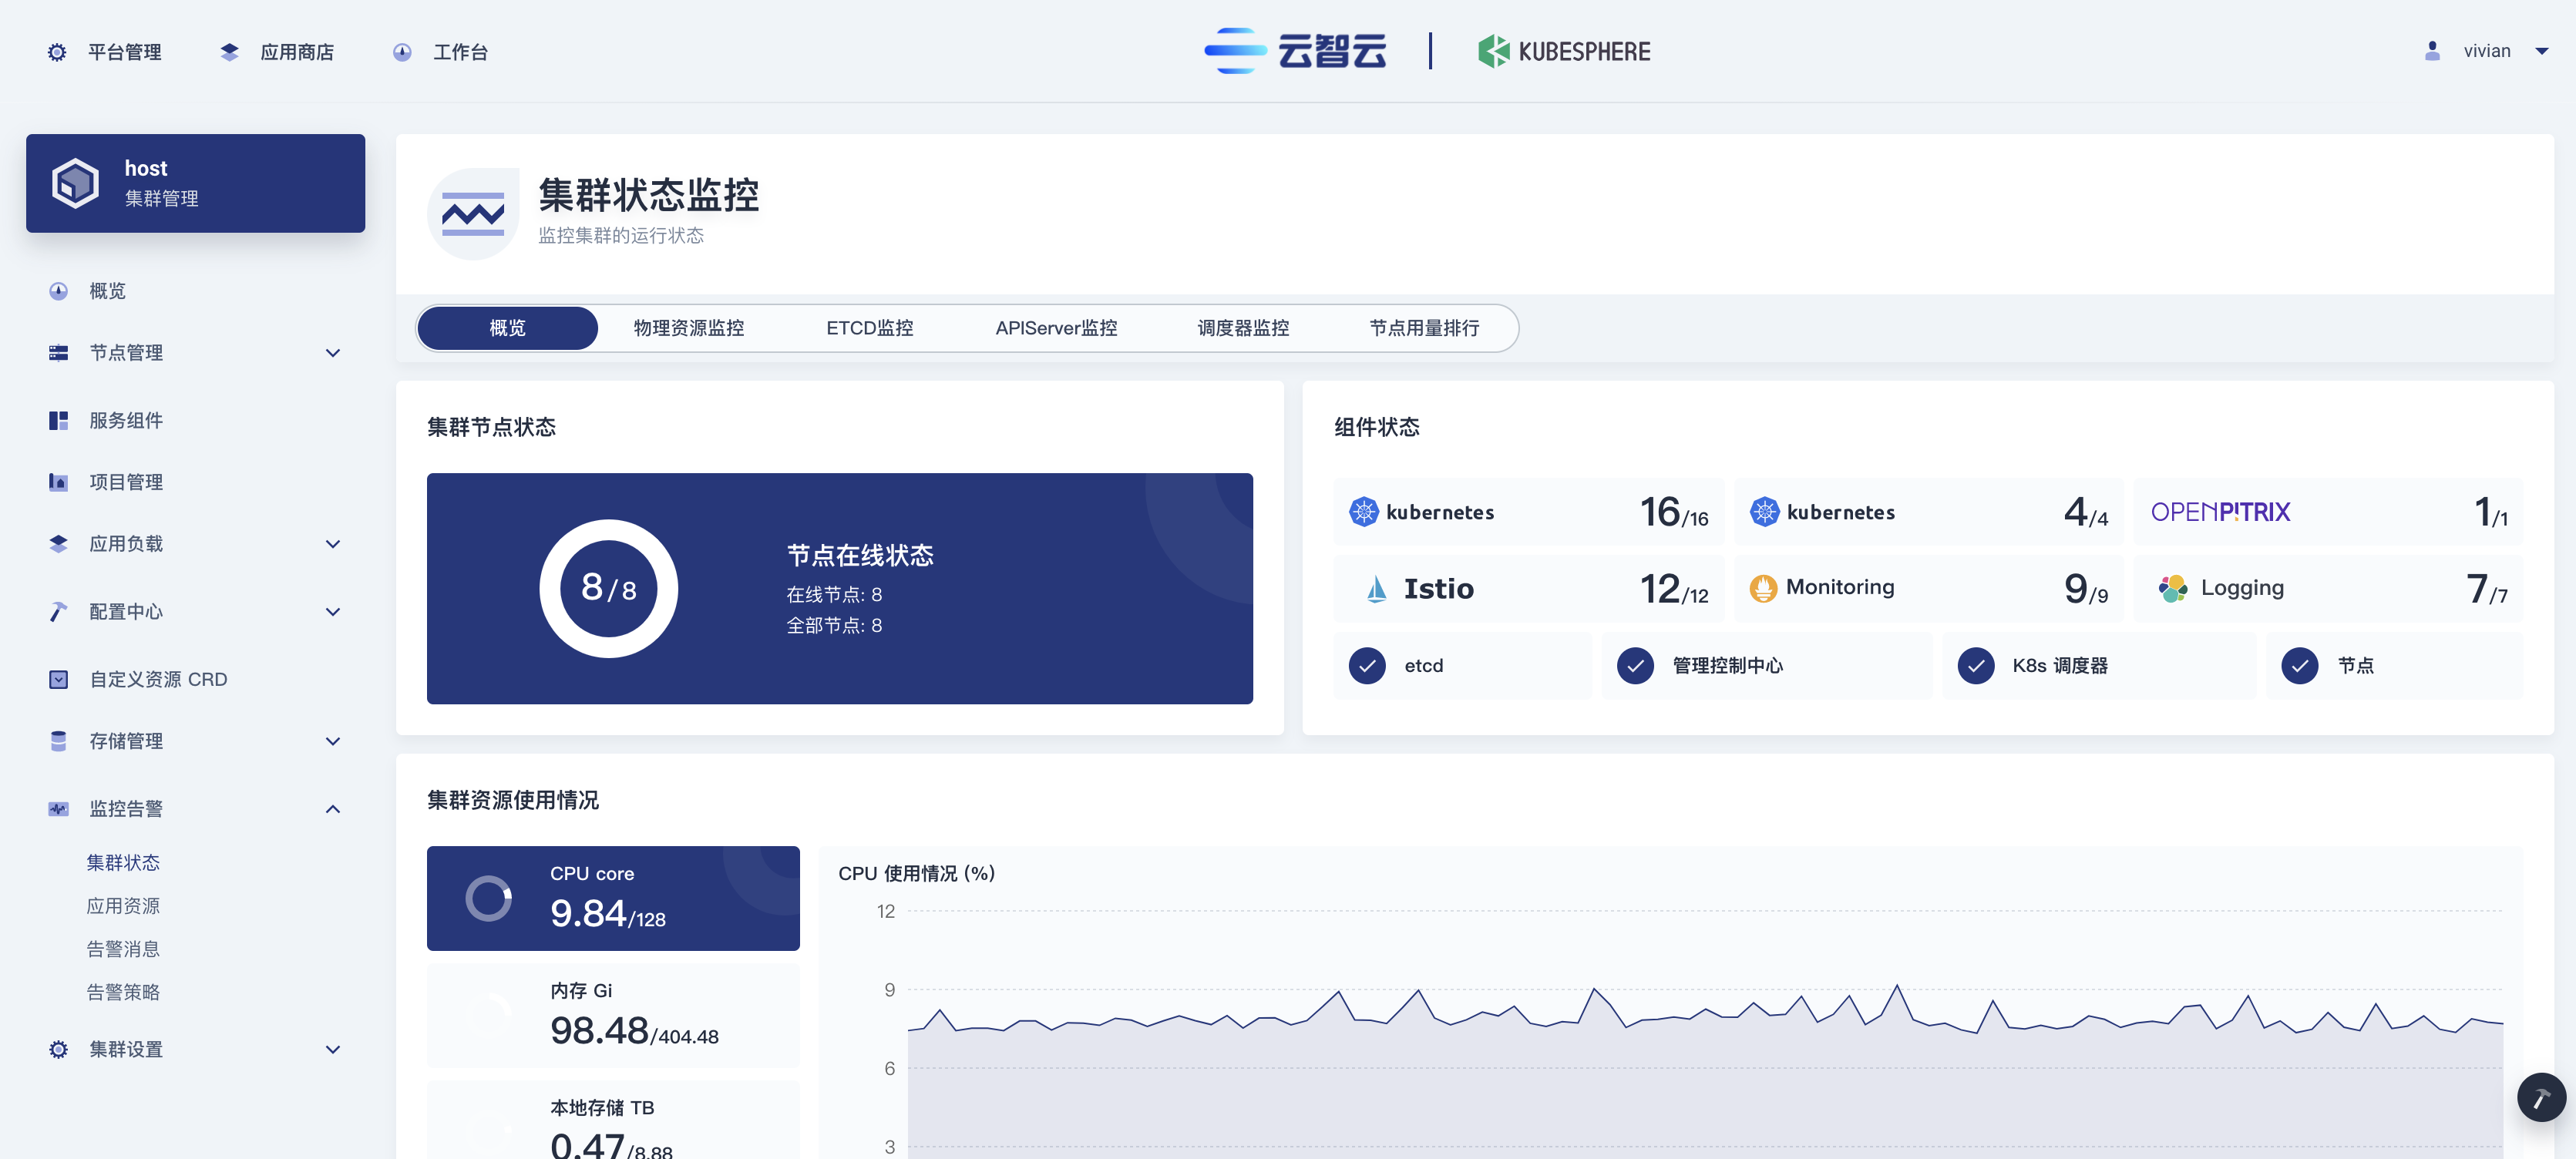
Task: Switch to the ETCD监控 tab
Action: point(869,327)
